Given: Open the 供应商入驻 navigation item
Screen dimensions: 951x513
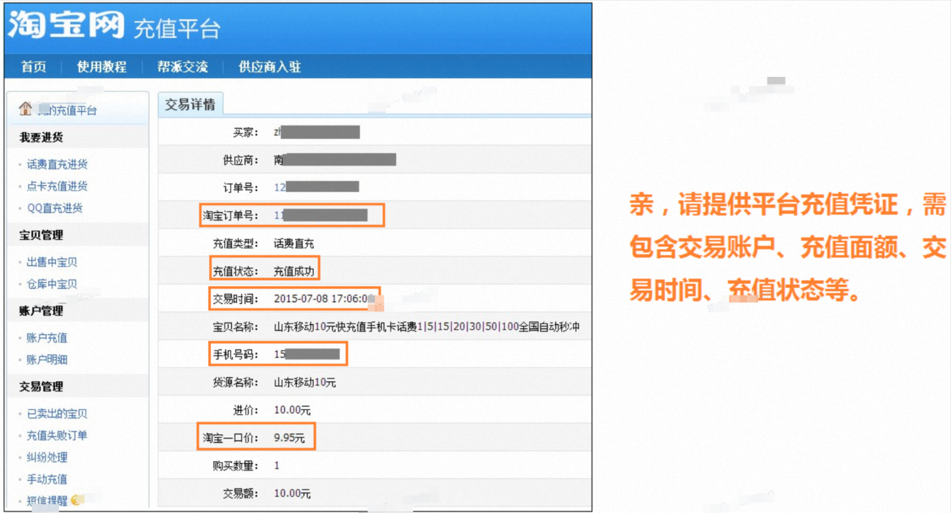Looking at the screenshot, I should 269,67.
